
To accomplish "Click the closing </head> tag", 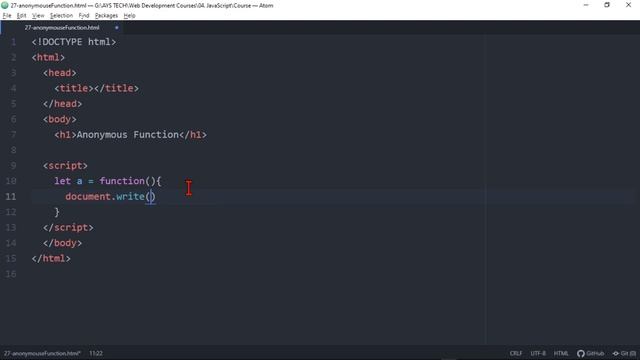I will pos(62,104).
